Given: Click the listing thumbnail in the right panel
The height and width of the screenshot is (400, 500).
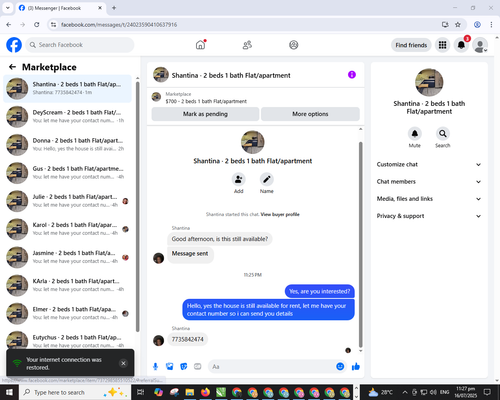Looking at the screenshot, I should pyautogui.click(x=429, y=82).
